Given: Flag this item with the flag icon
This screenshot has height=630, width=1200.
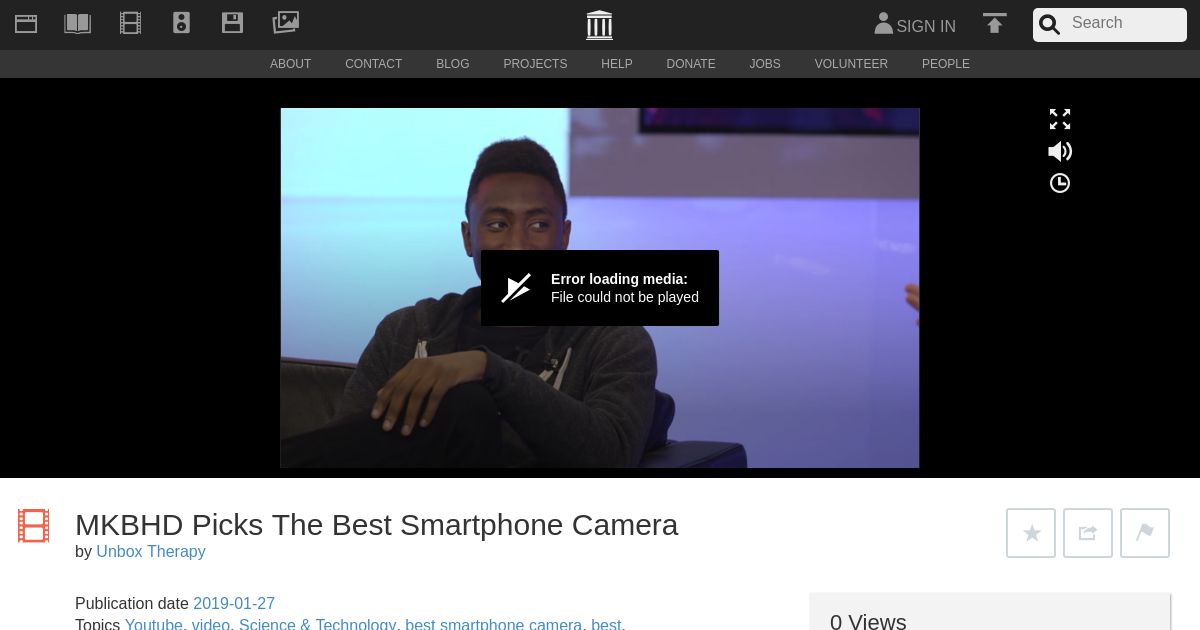Looking at the screenshot, I should tap(1145, 533).
